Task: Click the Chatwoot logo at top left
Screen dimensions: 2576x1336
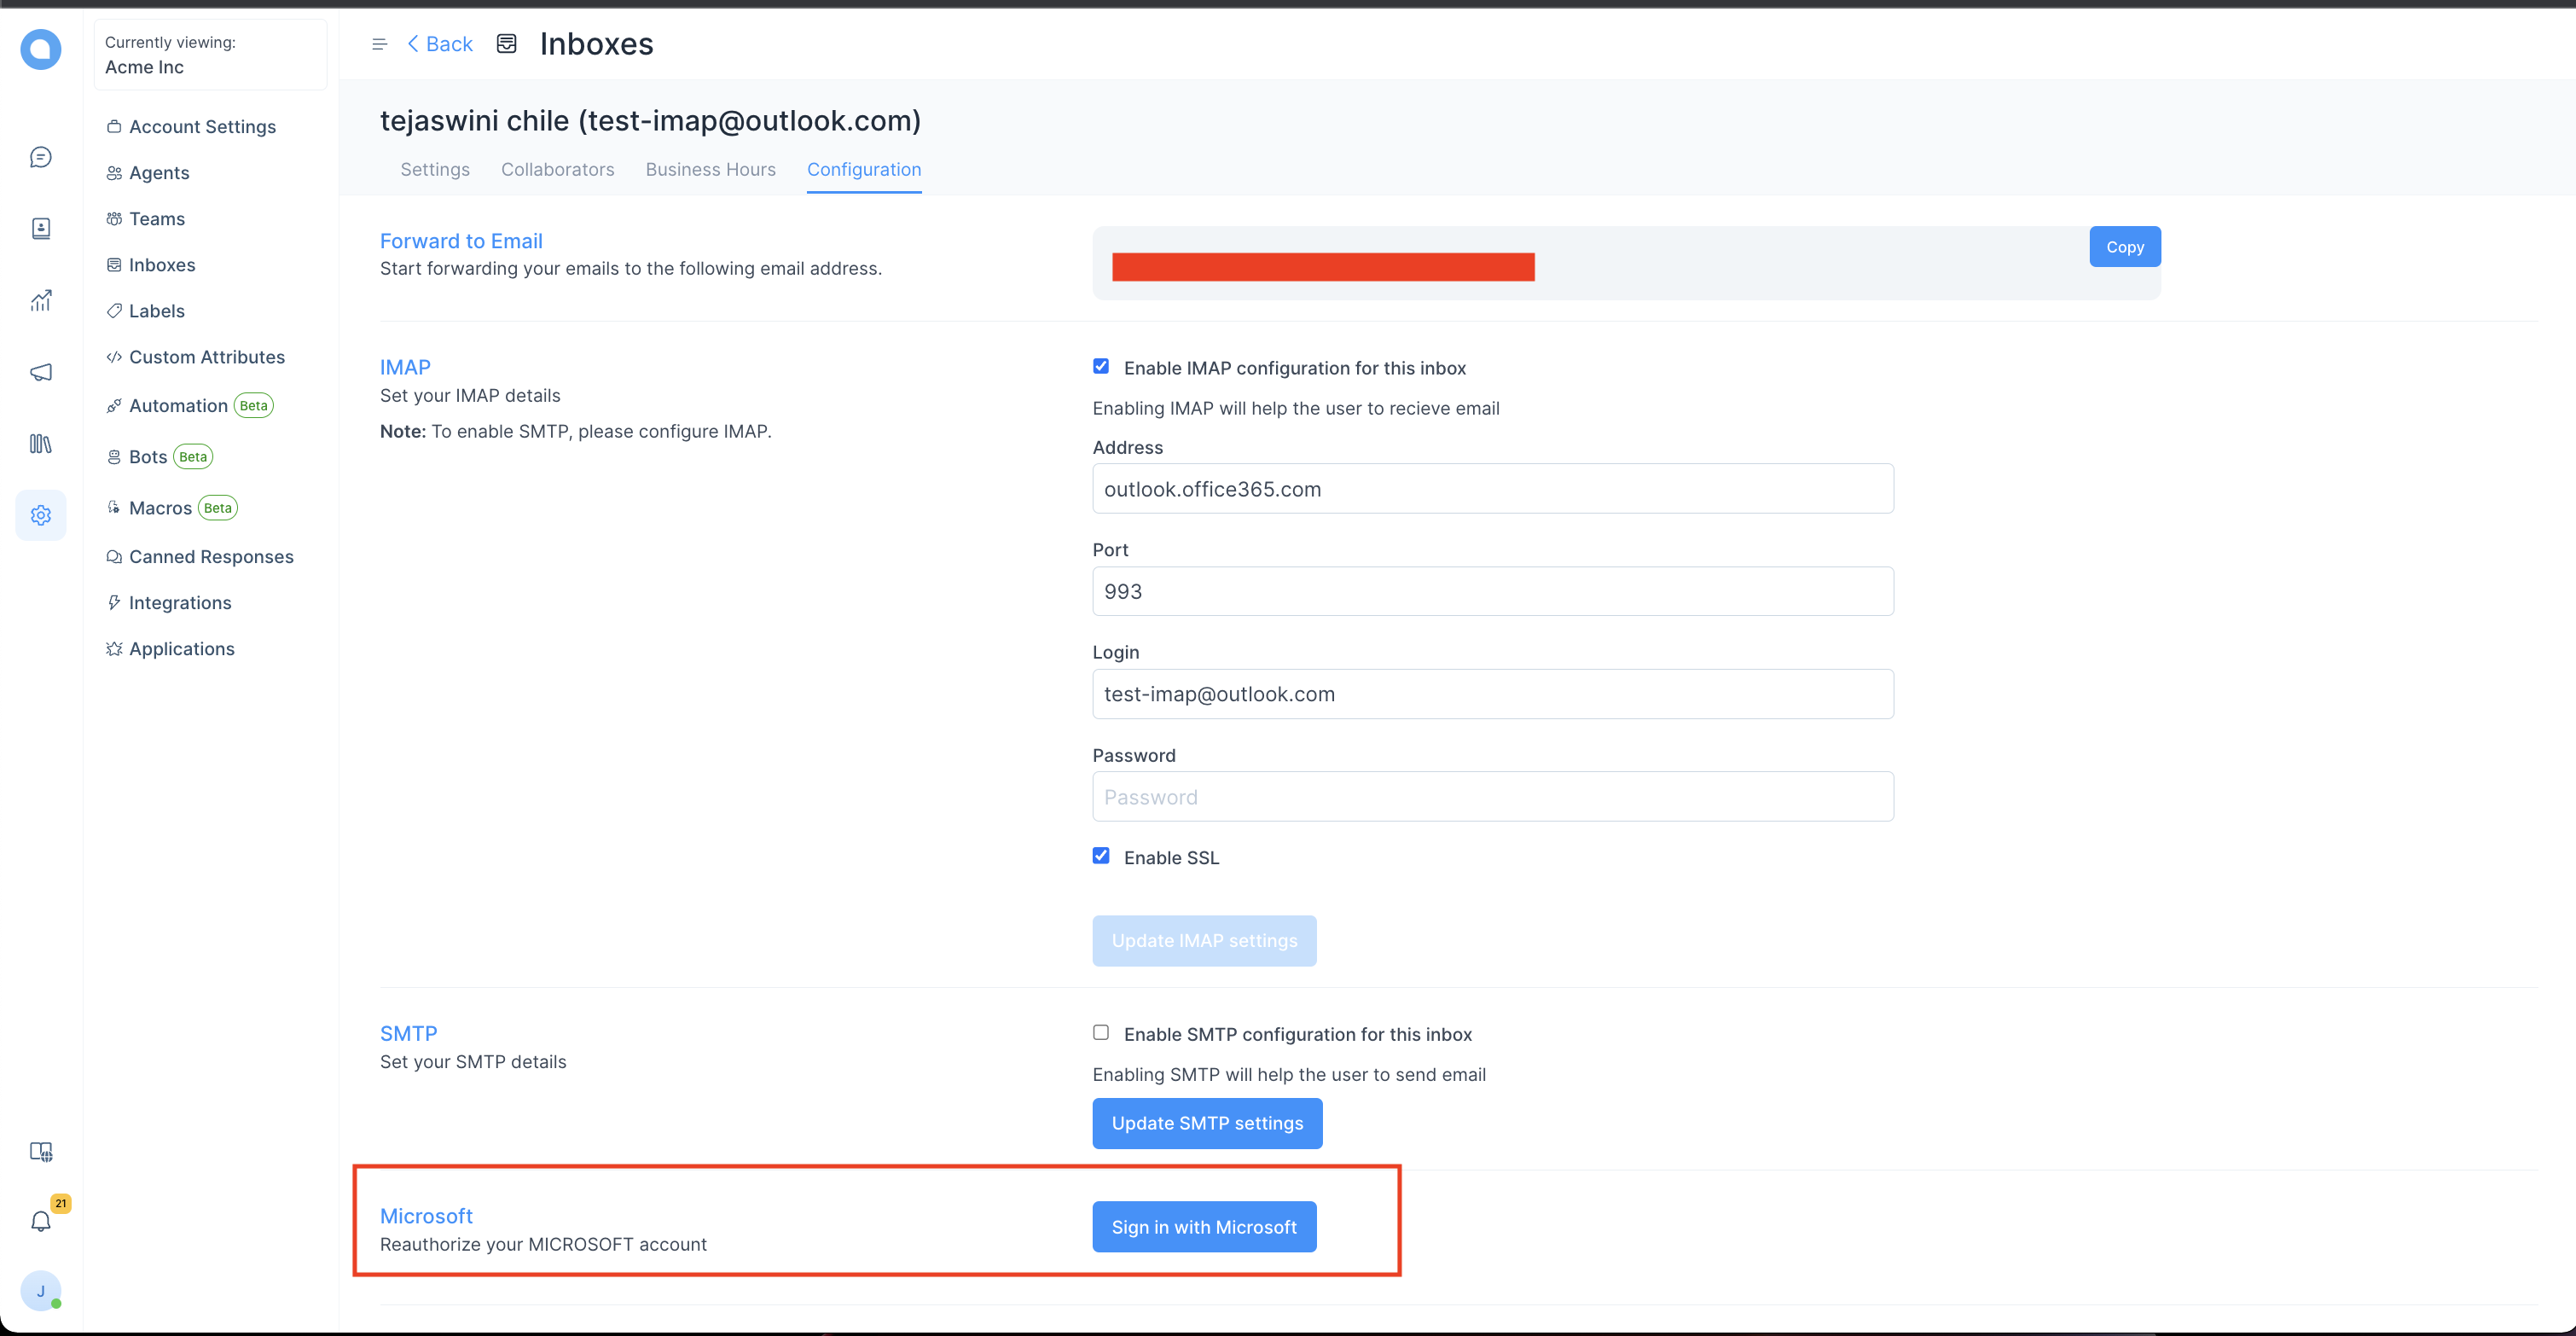Action: click(x=41, y=49)
